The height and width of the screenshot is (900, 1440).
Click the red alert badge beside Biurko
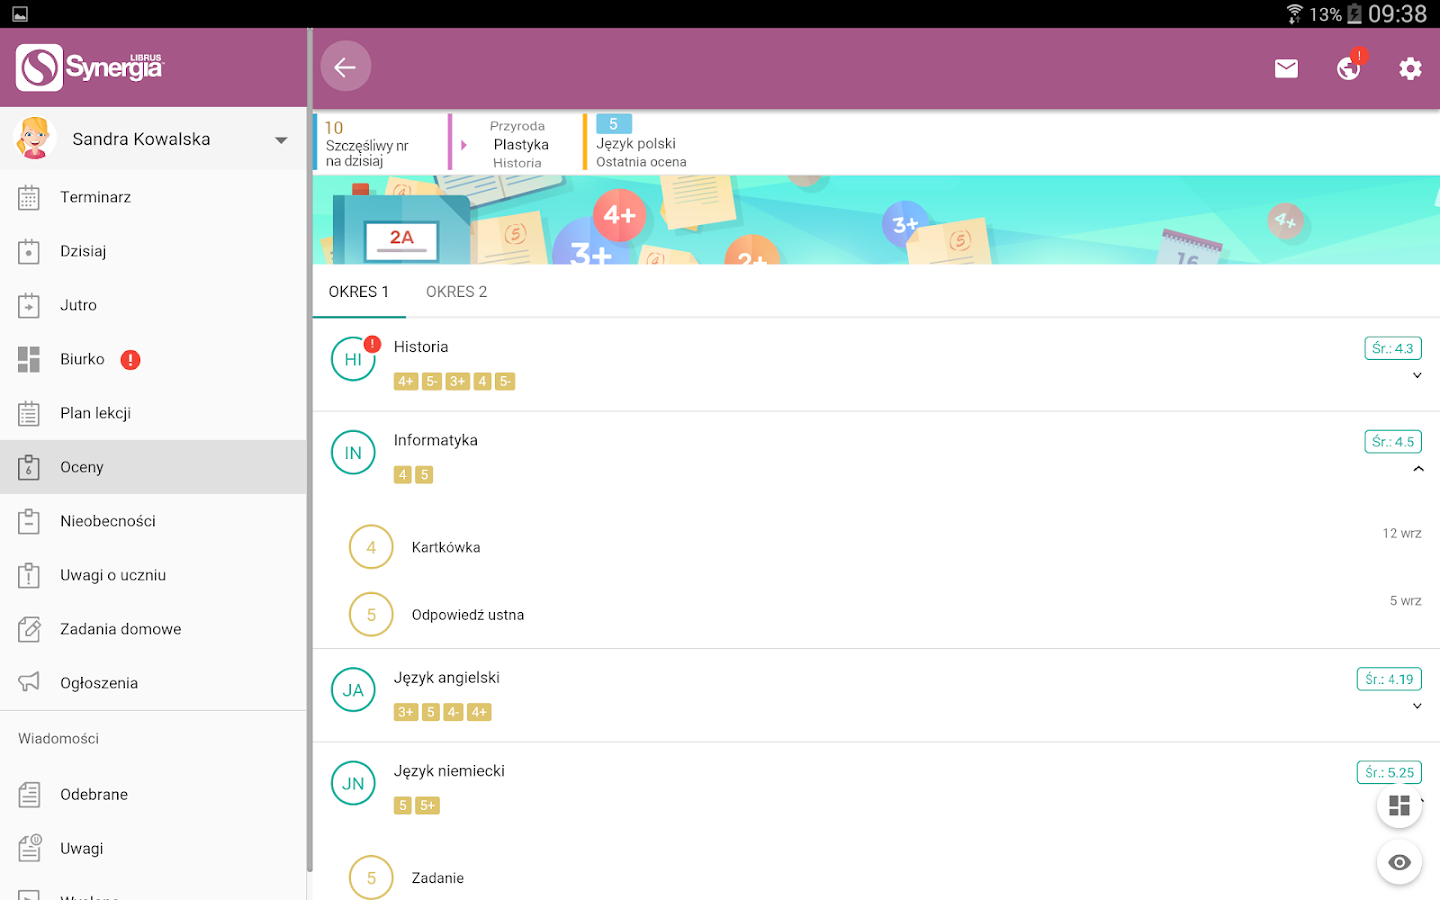pos(130,360)
